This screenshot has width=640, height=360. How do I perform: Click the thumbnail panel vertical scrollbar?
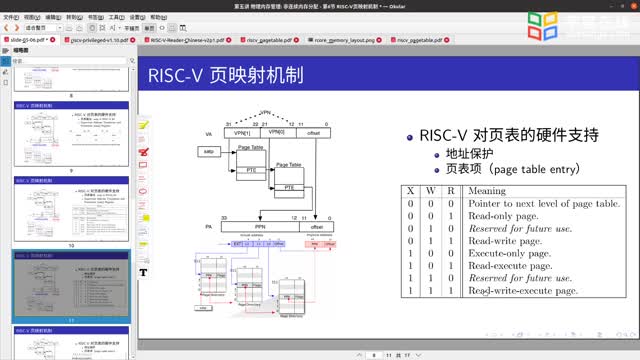tap(133, 212)
